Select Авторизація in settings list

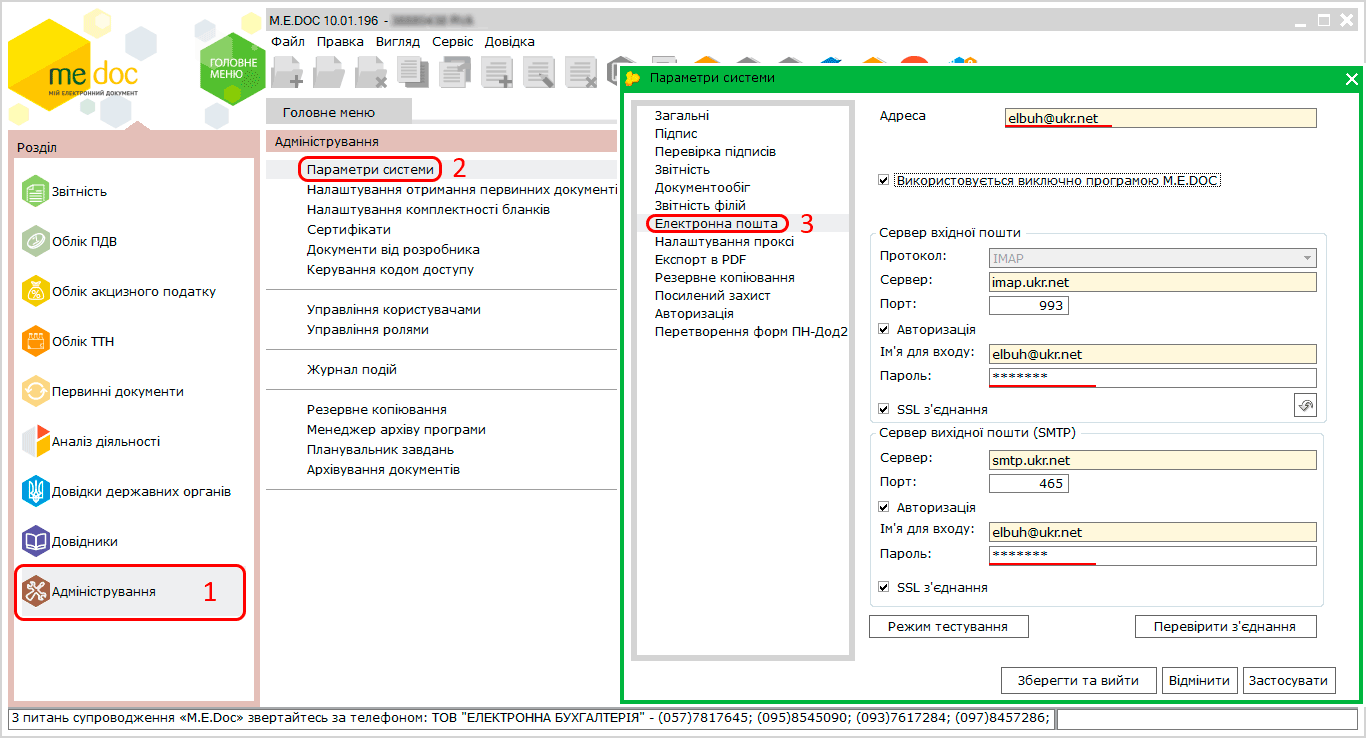(x=694, y=313)
